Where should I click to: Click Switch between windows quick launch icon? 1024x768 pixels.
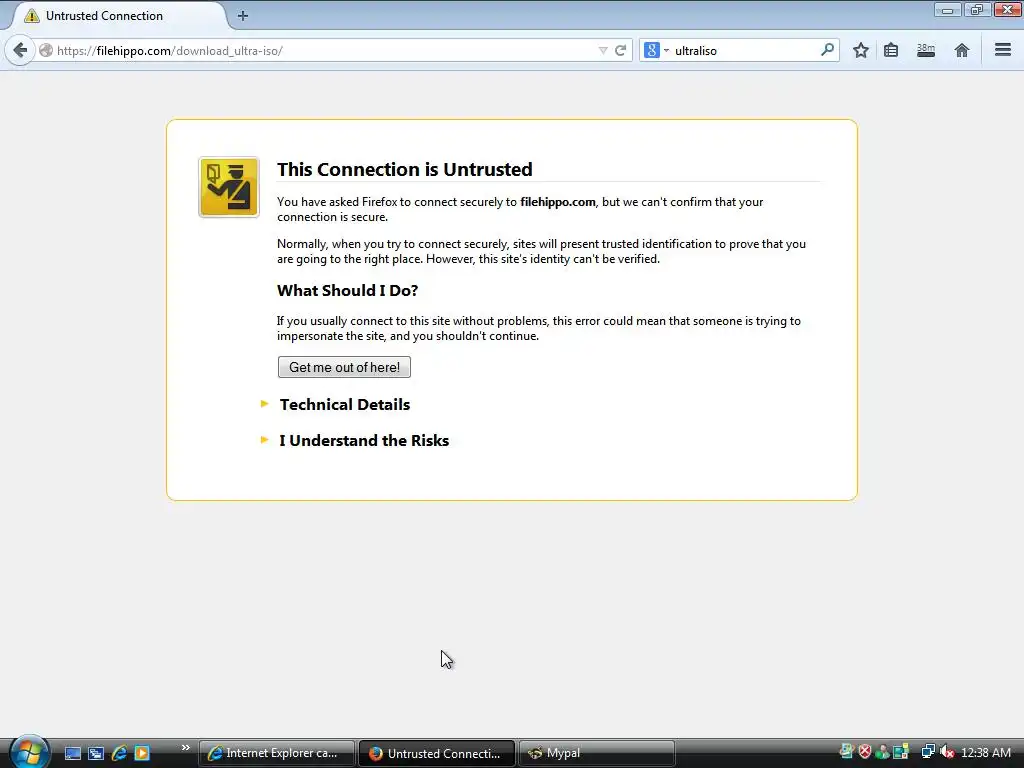click(96, 753)
